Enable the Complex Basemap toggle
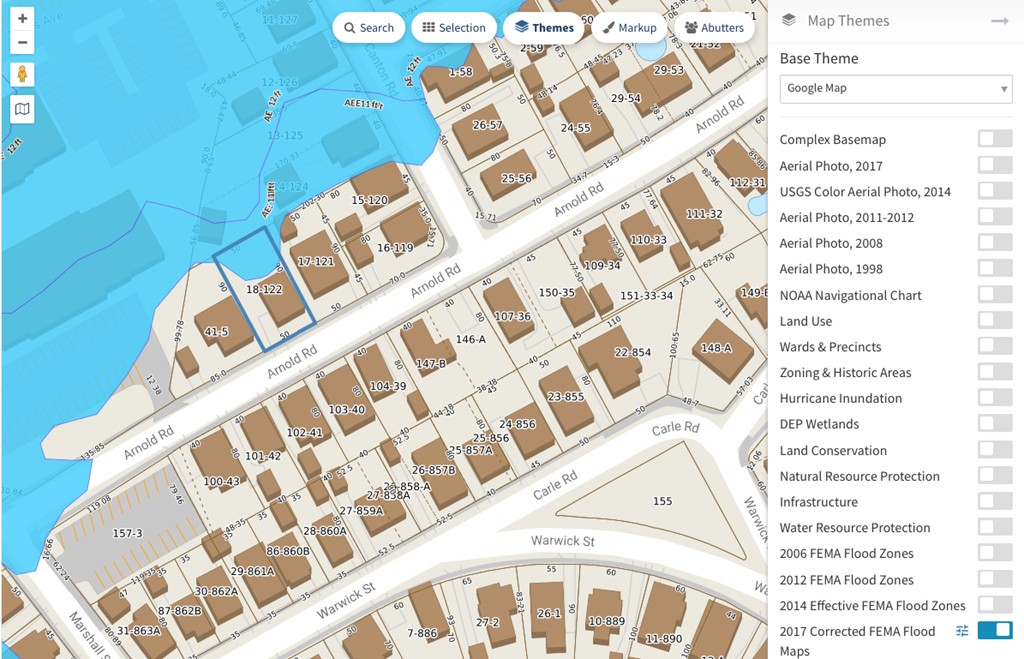 (995, 138)
